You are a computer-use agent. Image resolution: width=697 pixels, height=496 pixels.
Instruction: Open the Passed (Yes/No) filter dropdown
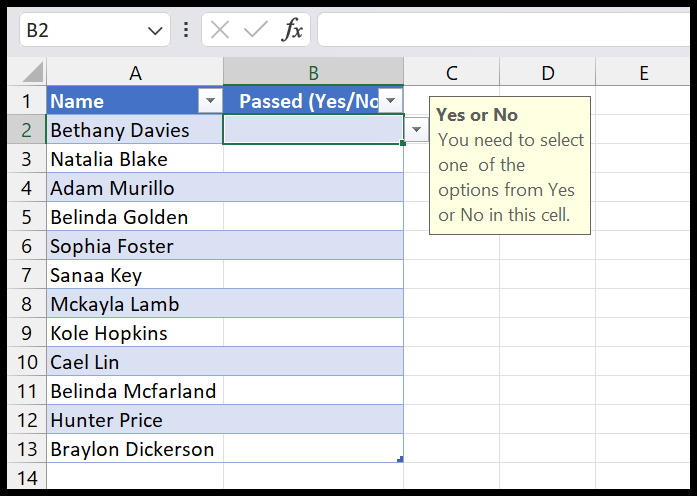pyautogui.click(x=391, y=101)
